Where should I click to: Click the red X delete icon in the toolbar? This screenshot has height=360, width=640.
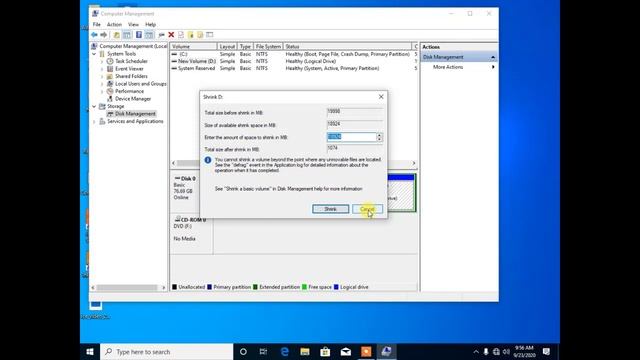pyautogui.click(x=171, y=35)
